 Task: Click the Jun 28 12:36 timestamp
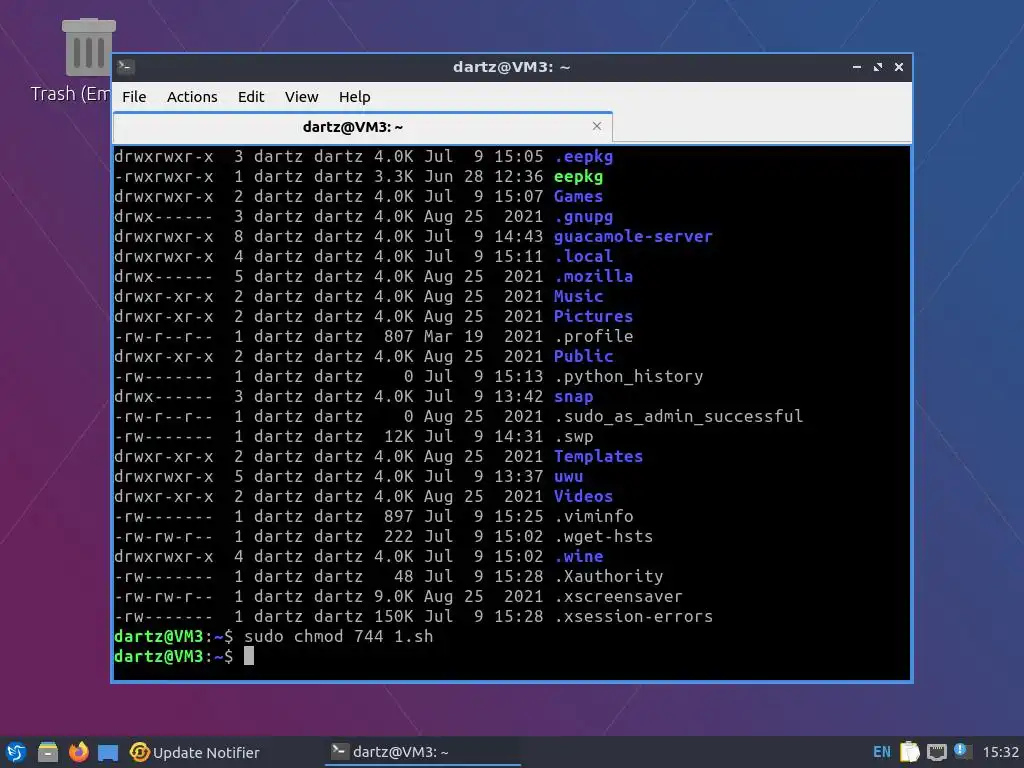483,176
